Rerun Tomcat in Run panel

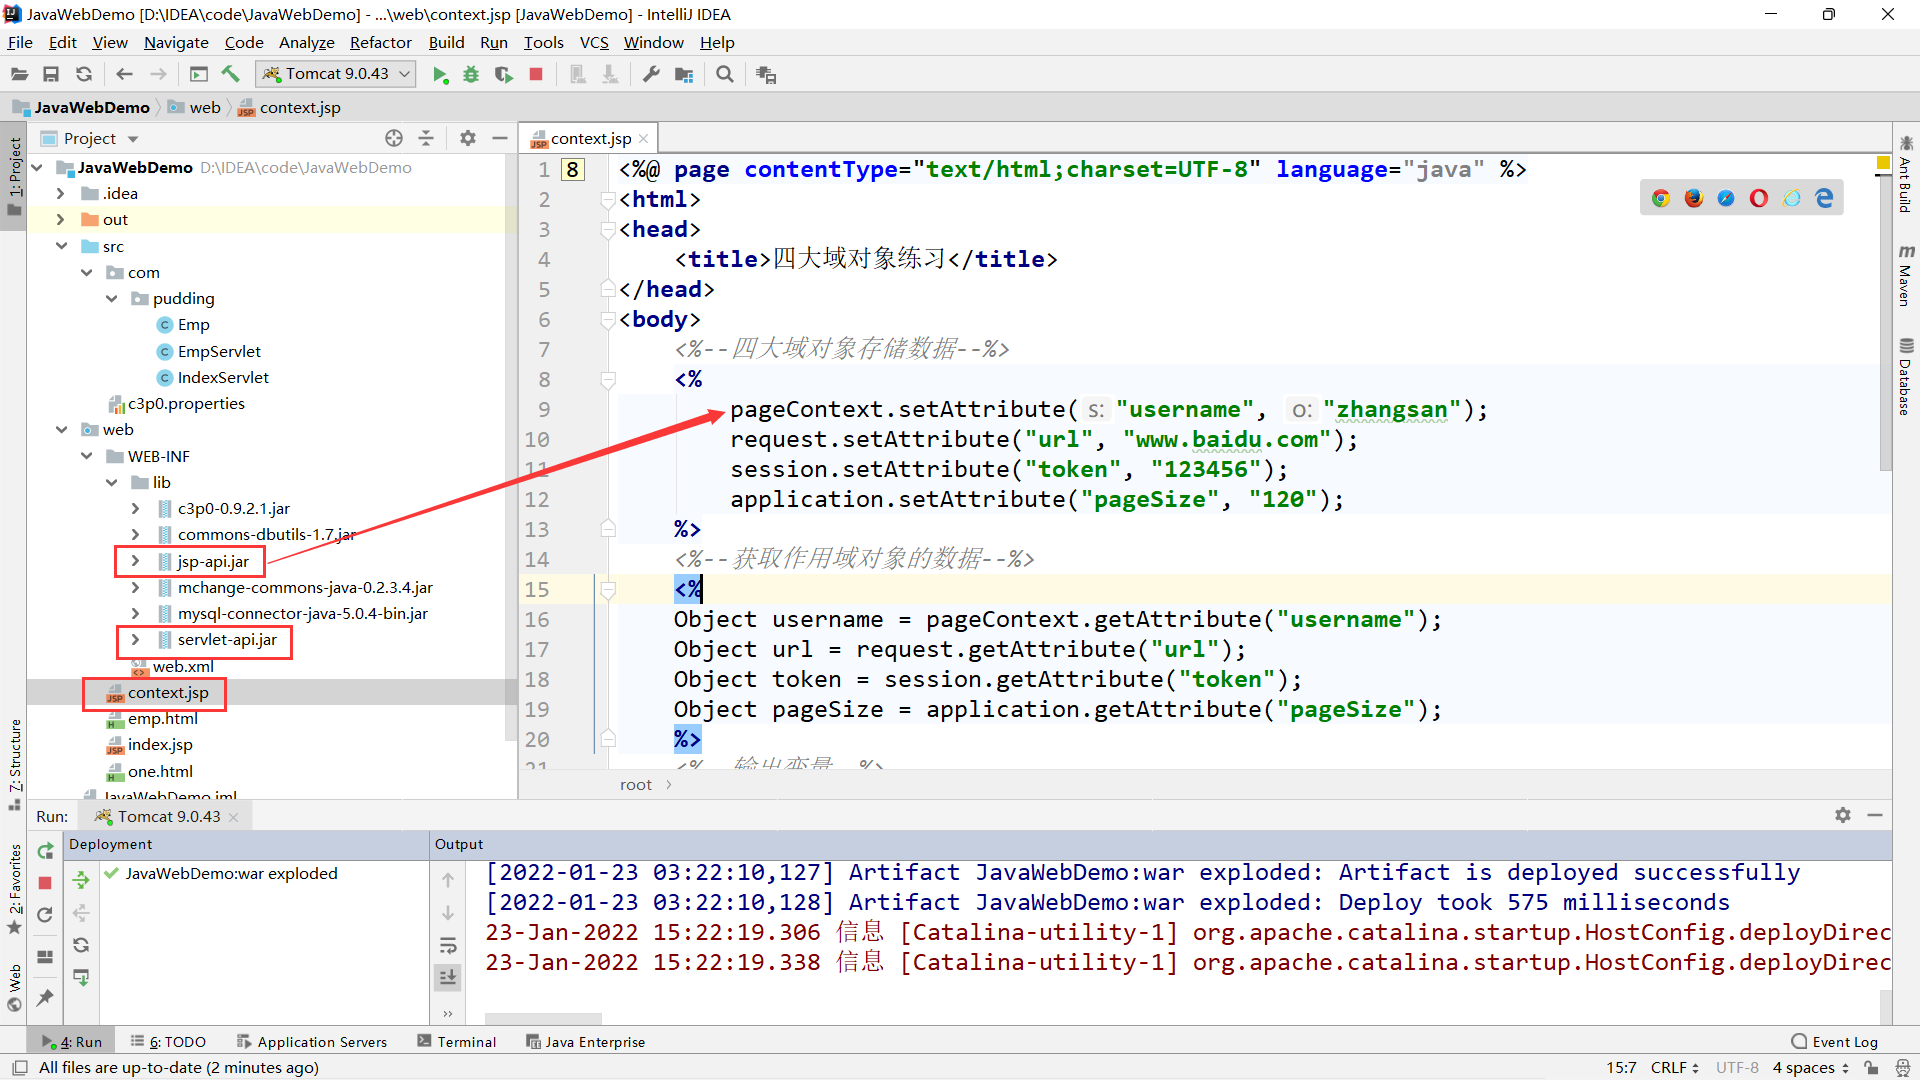pos(45,851)
